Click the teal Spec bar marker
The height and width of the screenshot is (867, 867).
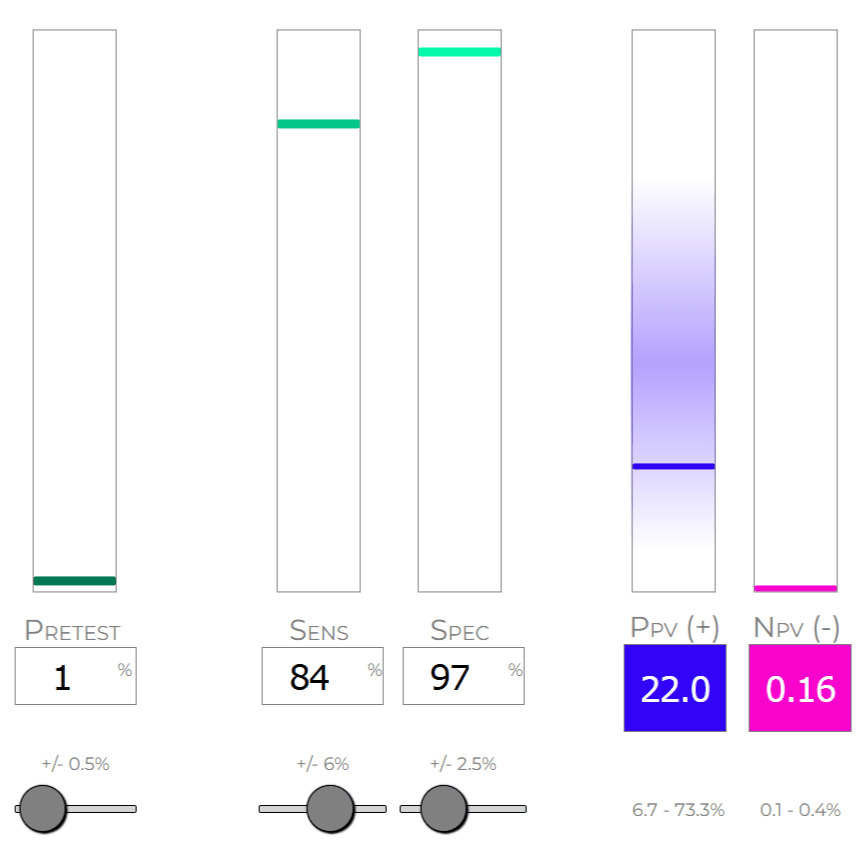[459, 52]
